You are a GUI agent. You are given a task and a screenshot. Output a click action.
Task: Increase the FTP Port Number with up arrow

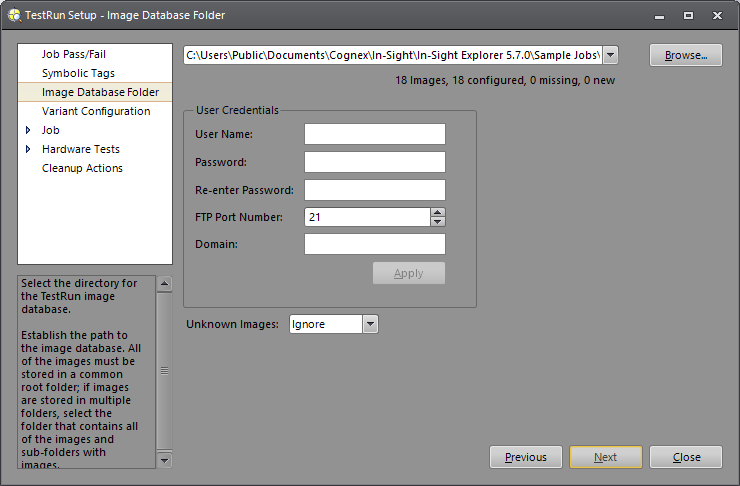(x=438, y=212)
